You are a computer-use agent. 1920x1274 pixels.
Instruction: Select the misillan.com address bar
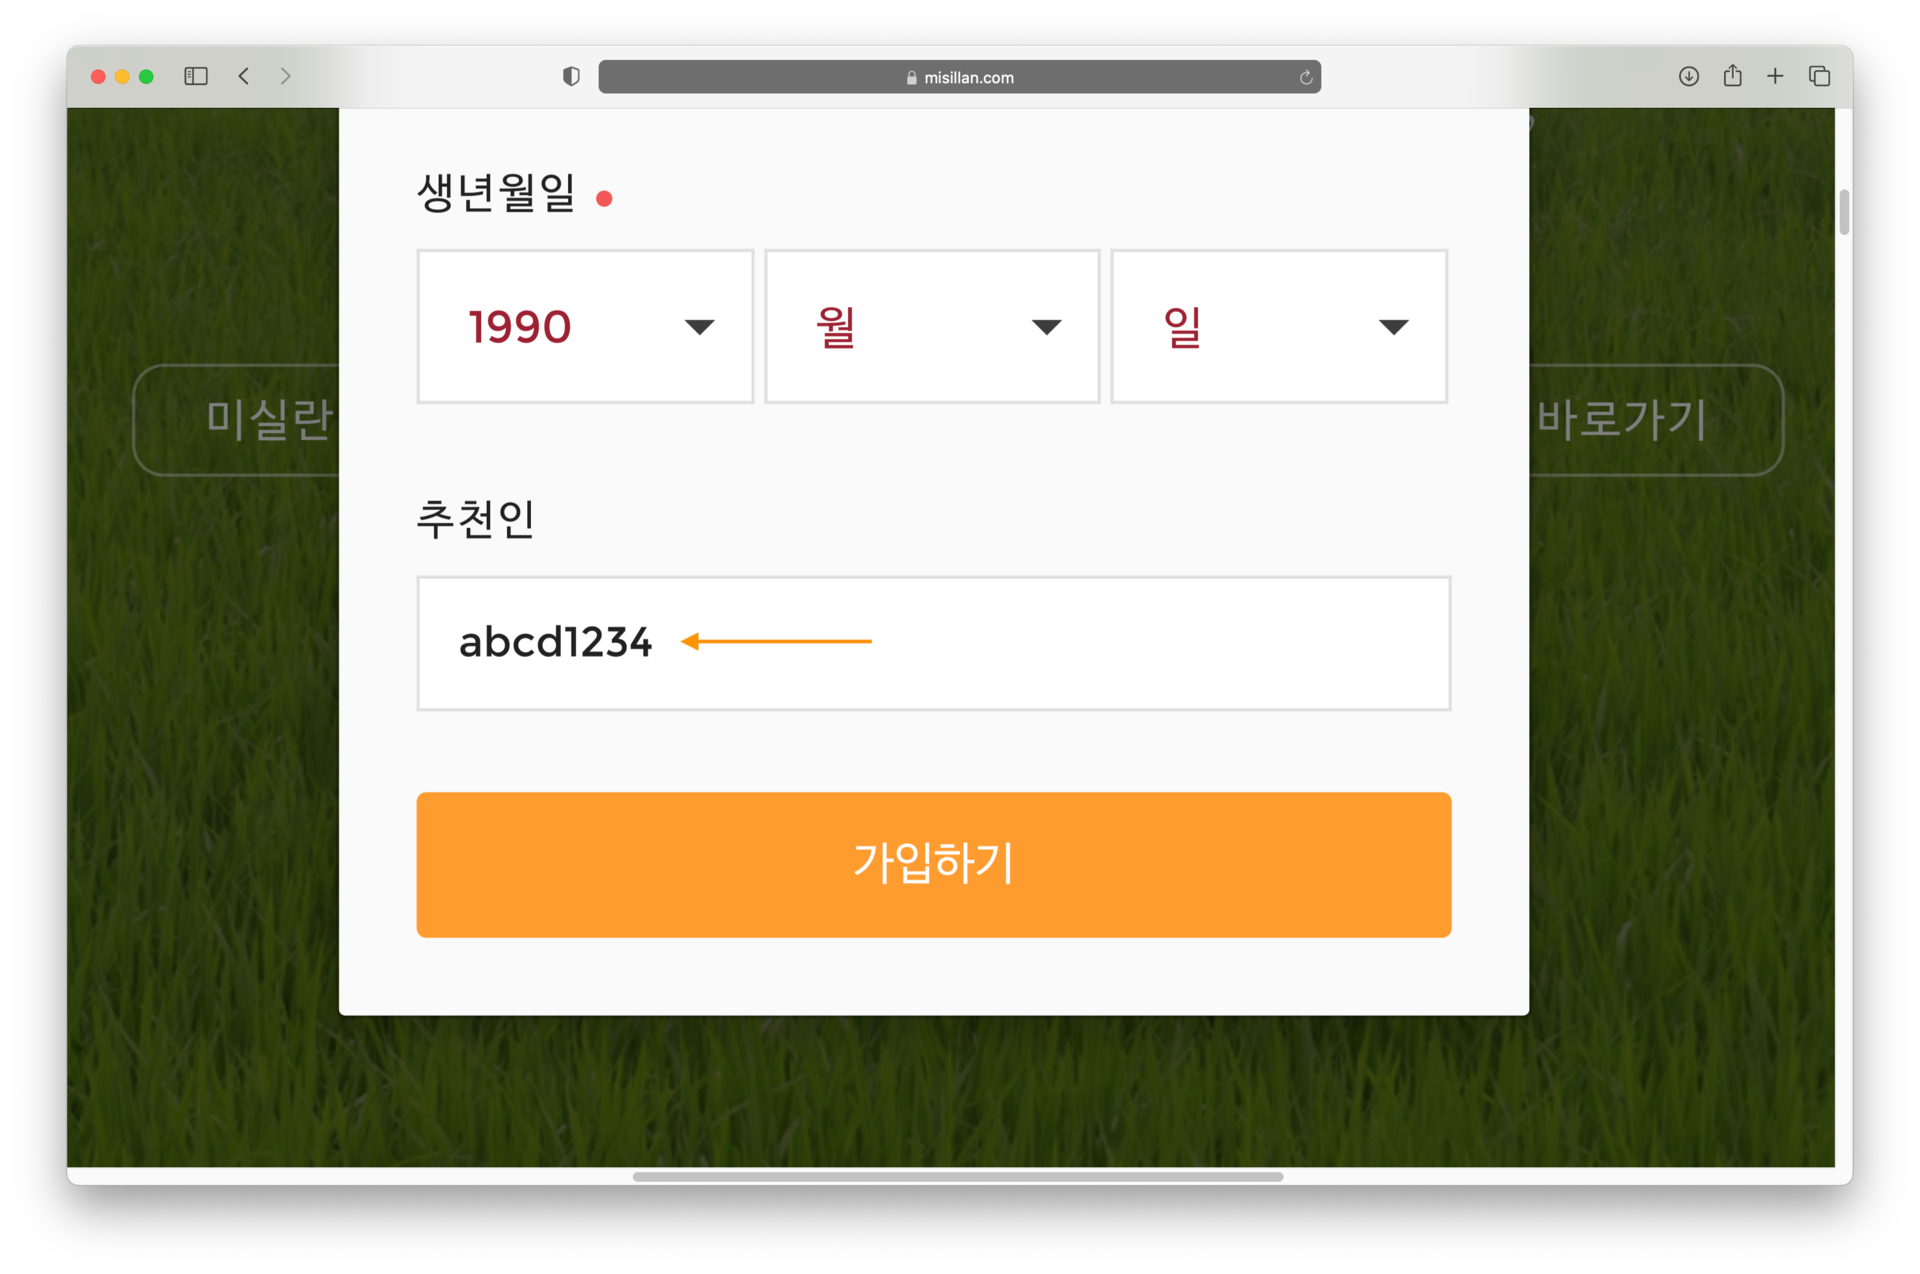(960, 77)
